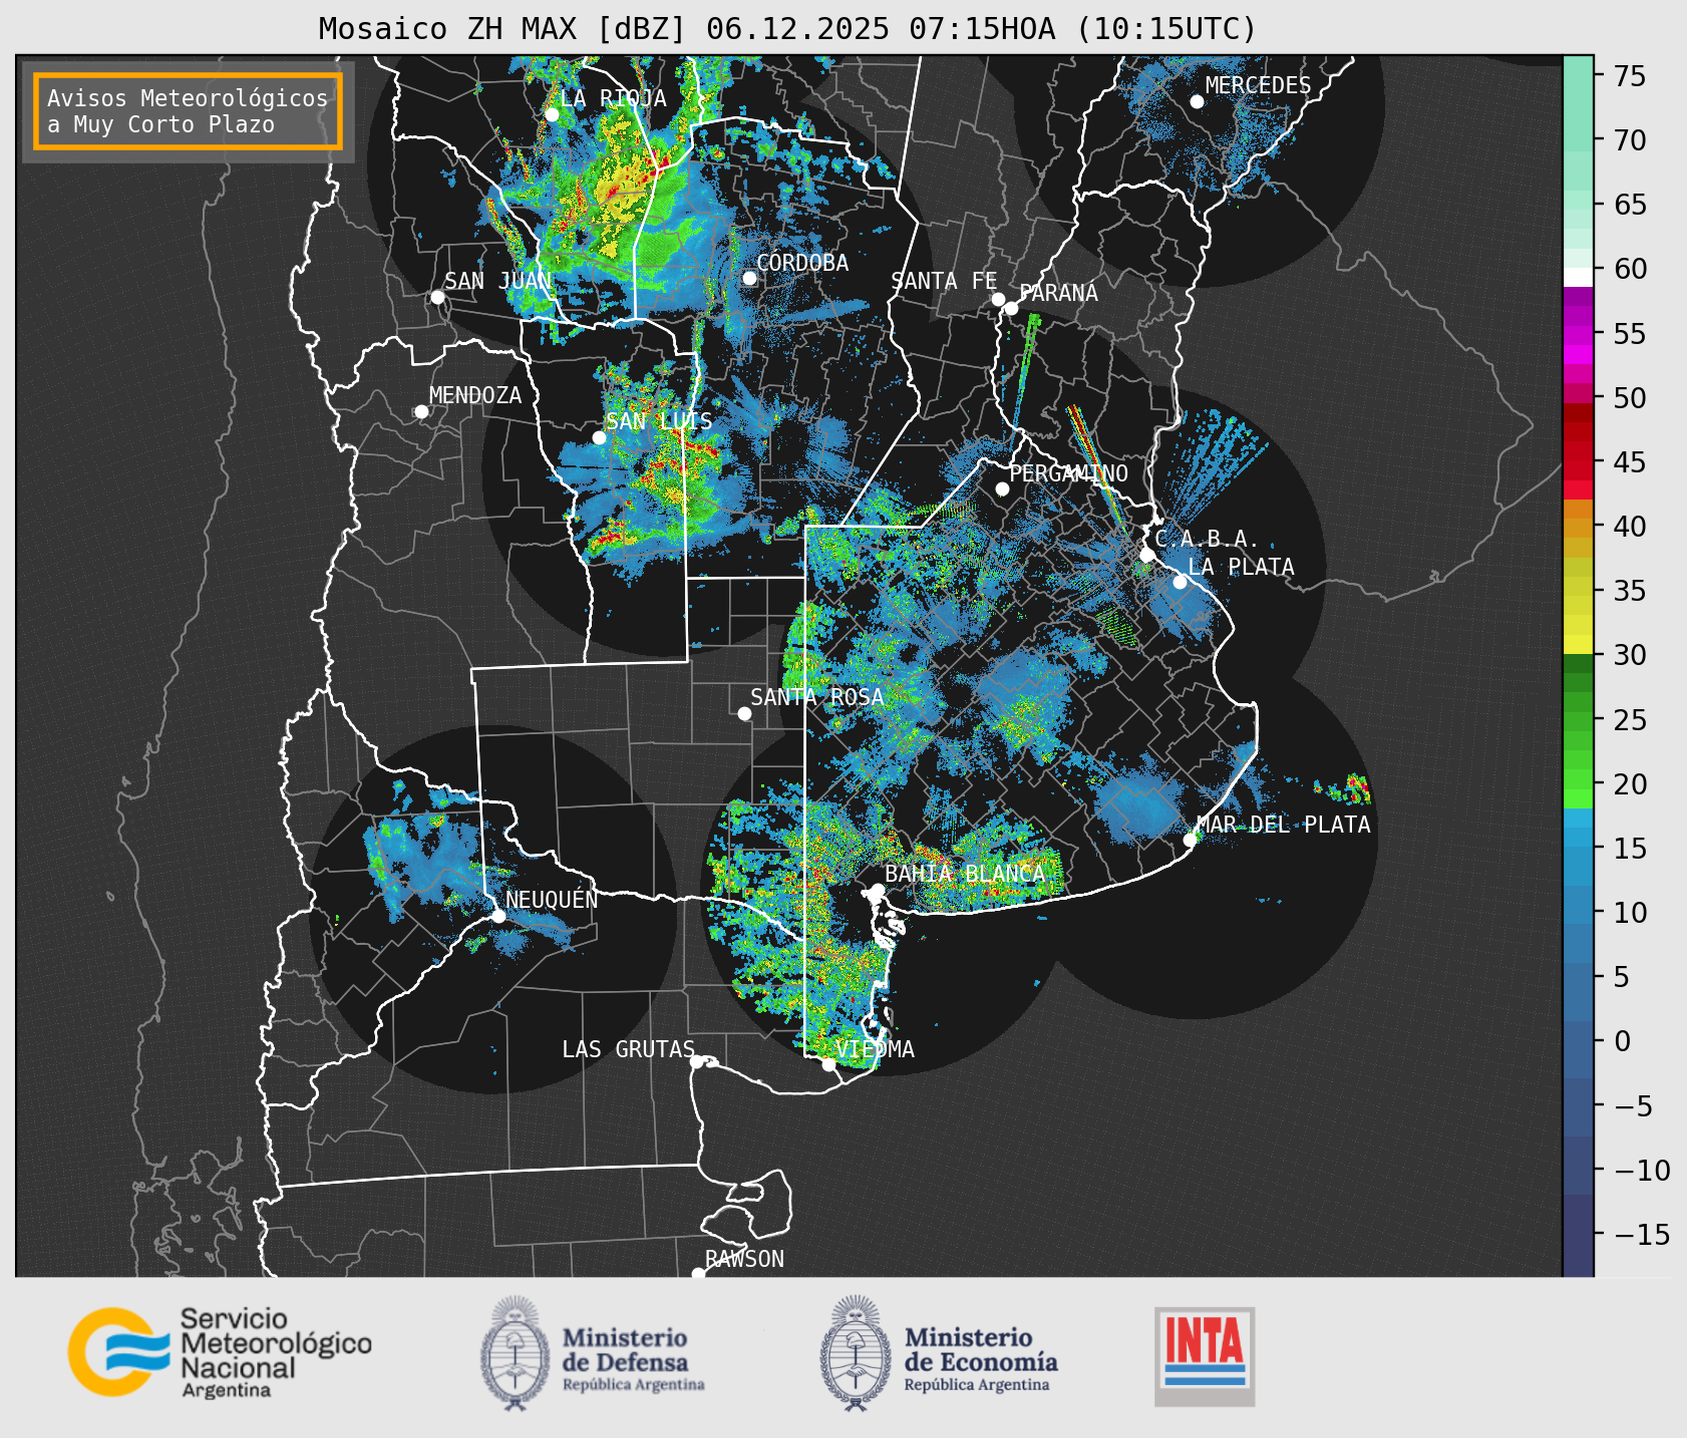Click the Bahía Blanca city marker dot
Screen dimensions: 1687x1438
(877, 890)
